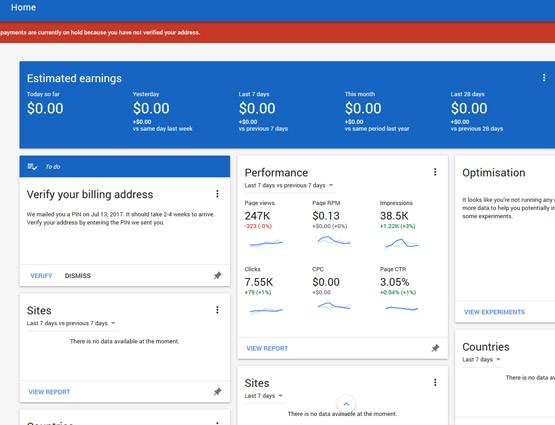555x425 pixels.
Task: Open Verify your billing address options menu
Action: pos(217,194)
